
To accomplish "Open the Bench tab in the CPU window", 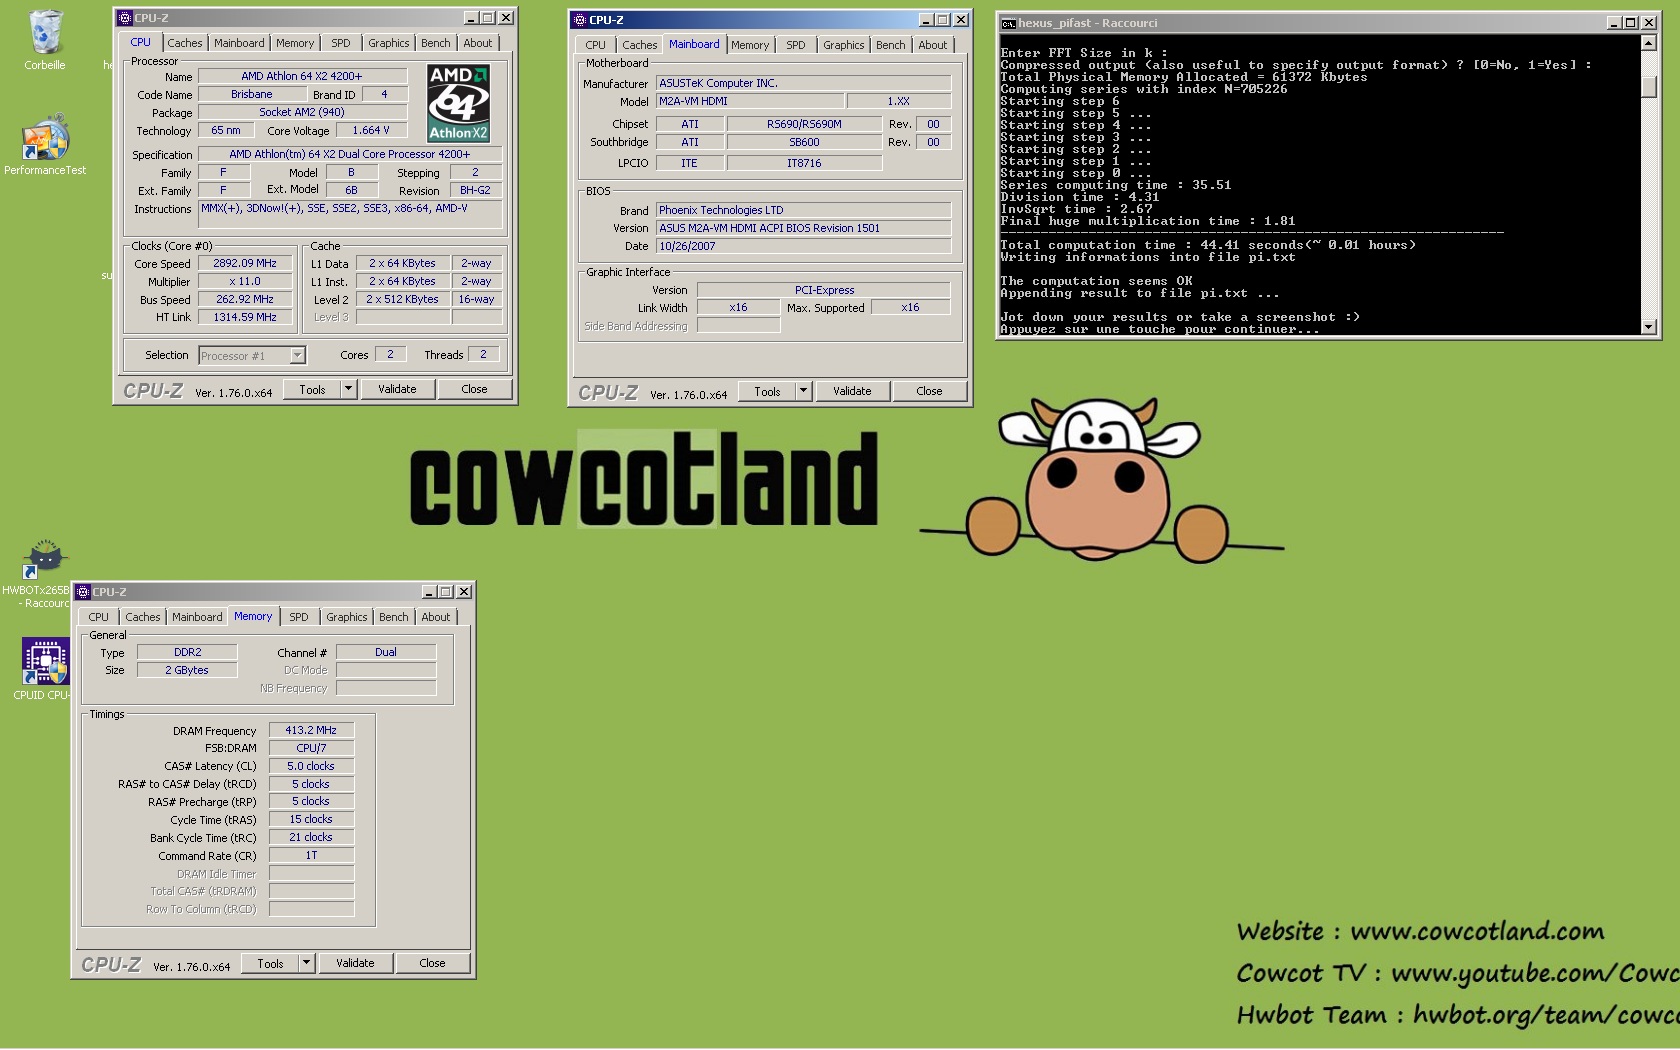I will [435, 43].
